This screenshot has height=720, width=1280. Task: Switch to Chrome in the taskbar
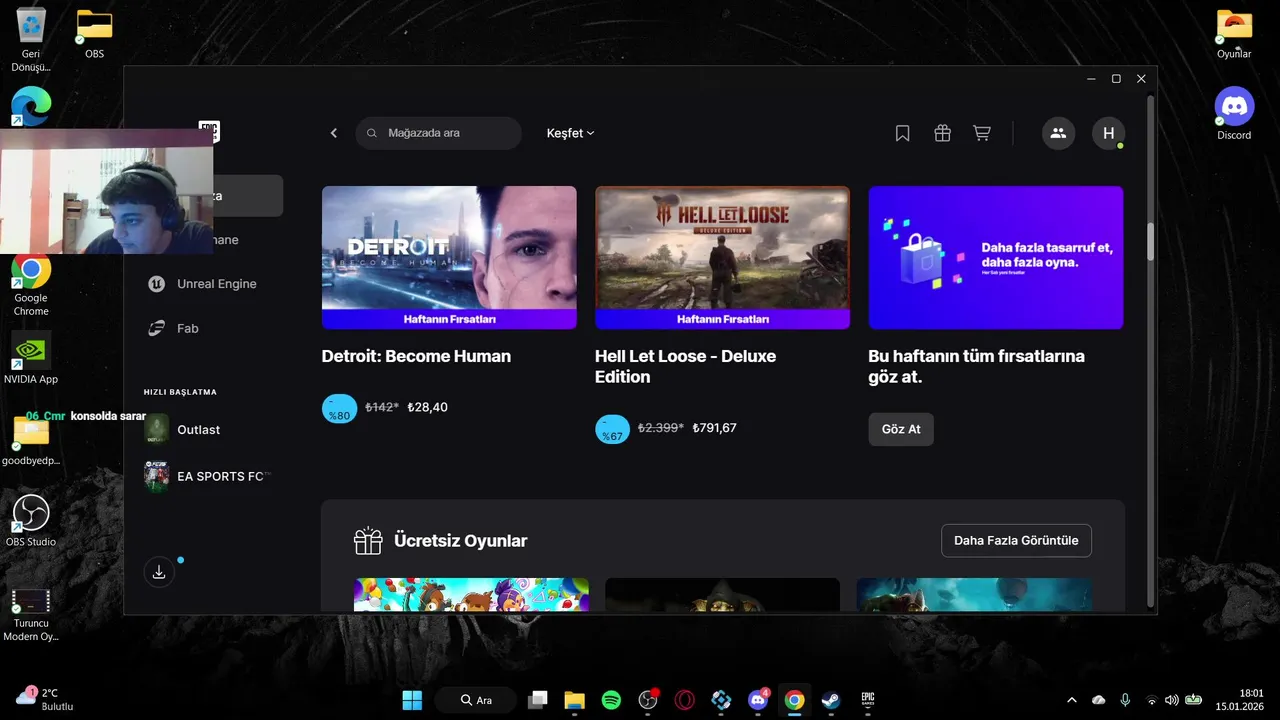794,700
